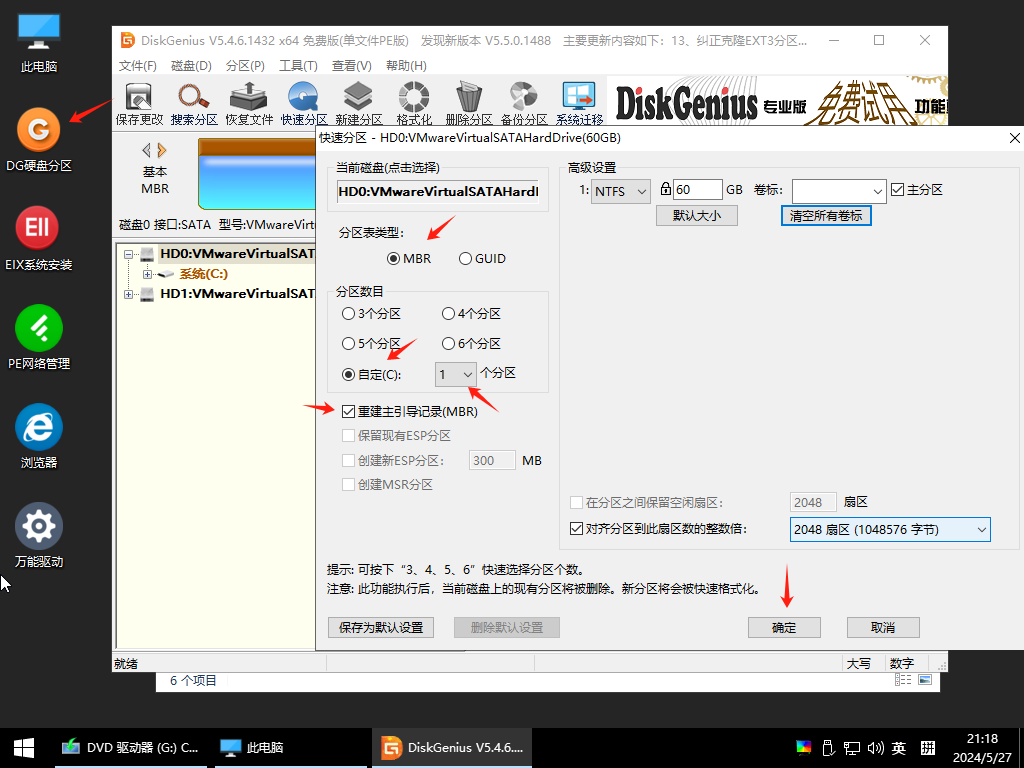Open the NTFS file system dropdown
This screenshot has height=768, width=1024.
tap(620, 191)
